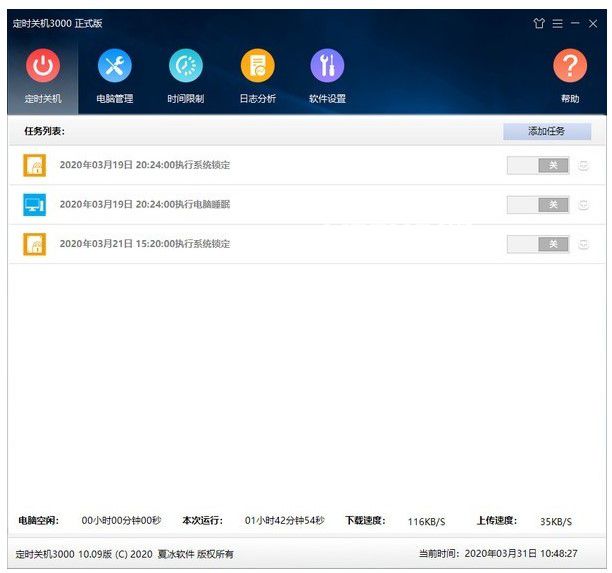Click small icon right of 03月21日 toggle

[584, 244]
